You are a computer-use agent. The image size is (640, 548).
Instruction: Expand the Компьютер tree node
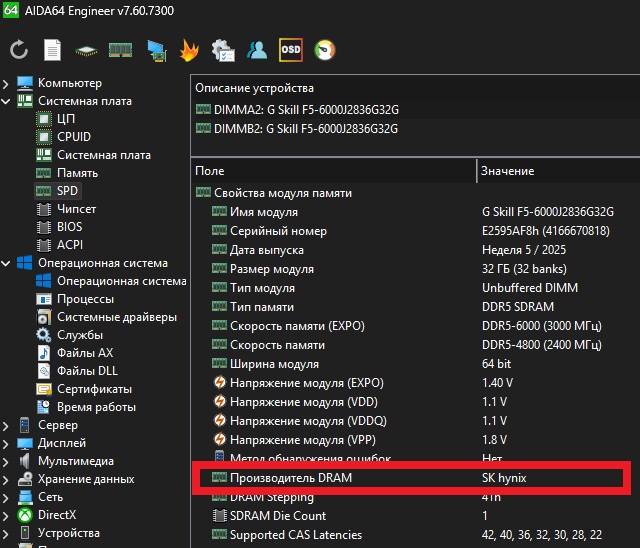5,83
